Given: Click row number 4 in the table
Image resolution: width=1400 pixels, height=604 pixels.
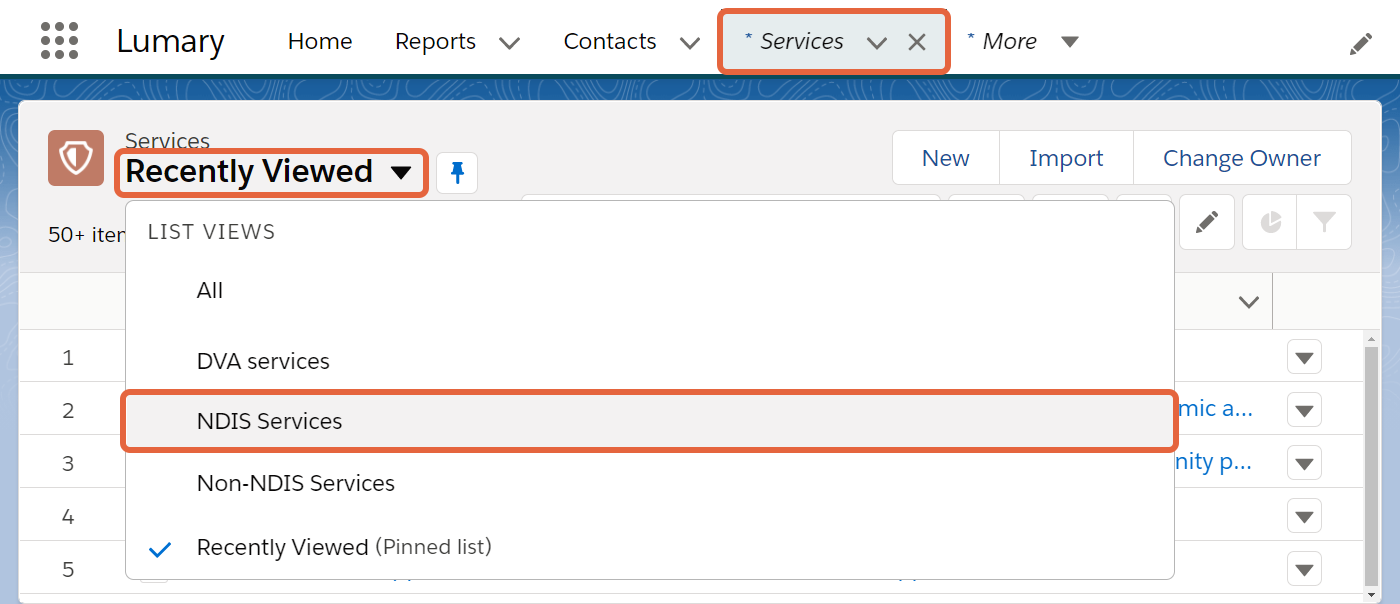Looking at the screenshot, I should (68, 516).
